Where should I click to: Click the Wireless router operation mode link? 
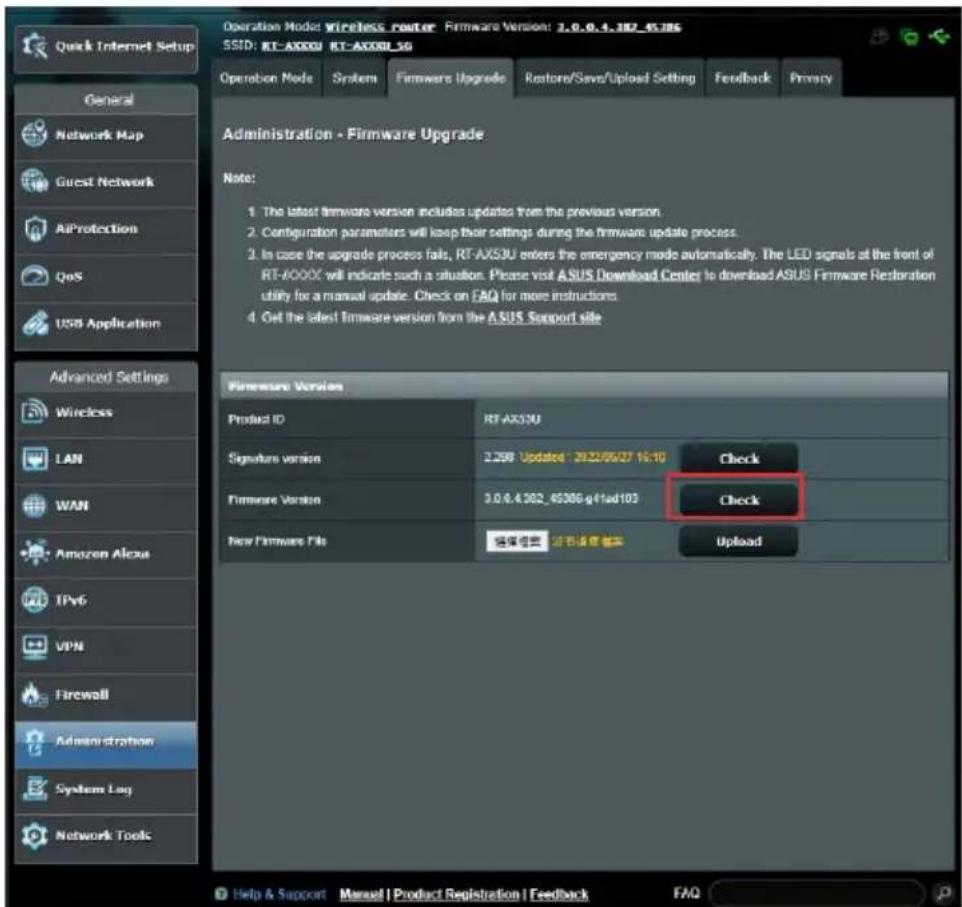coord(380,27)
